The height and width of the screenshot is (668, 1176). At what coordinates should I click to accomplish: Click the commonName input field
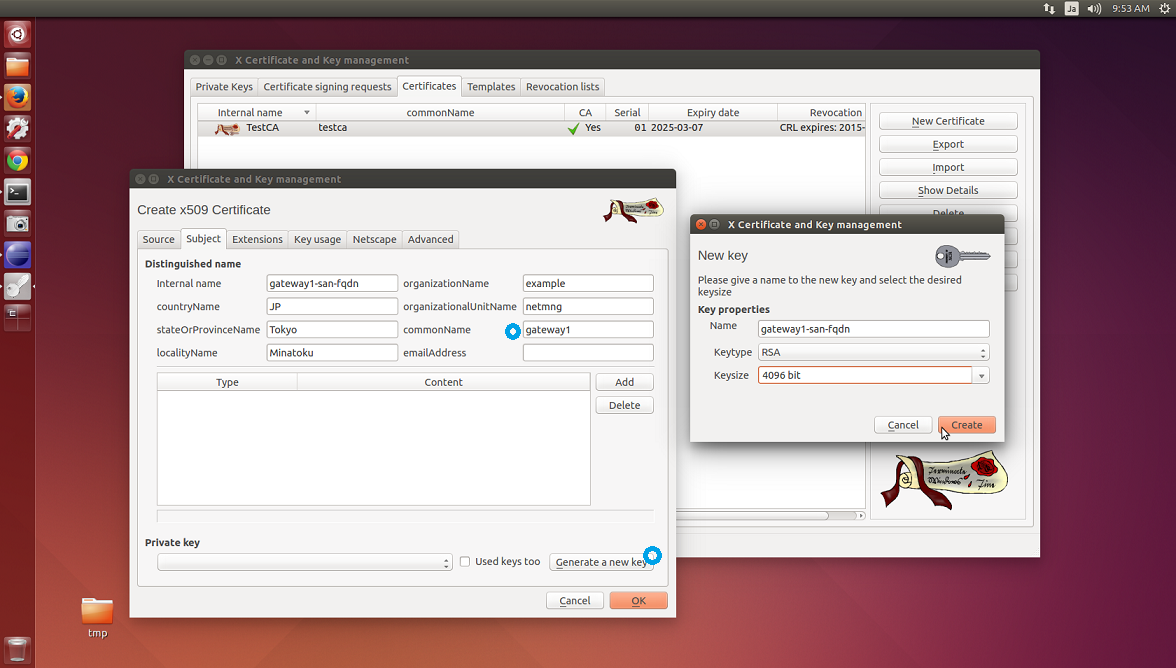[x=588, y=330]
